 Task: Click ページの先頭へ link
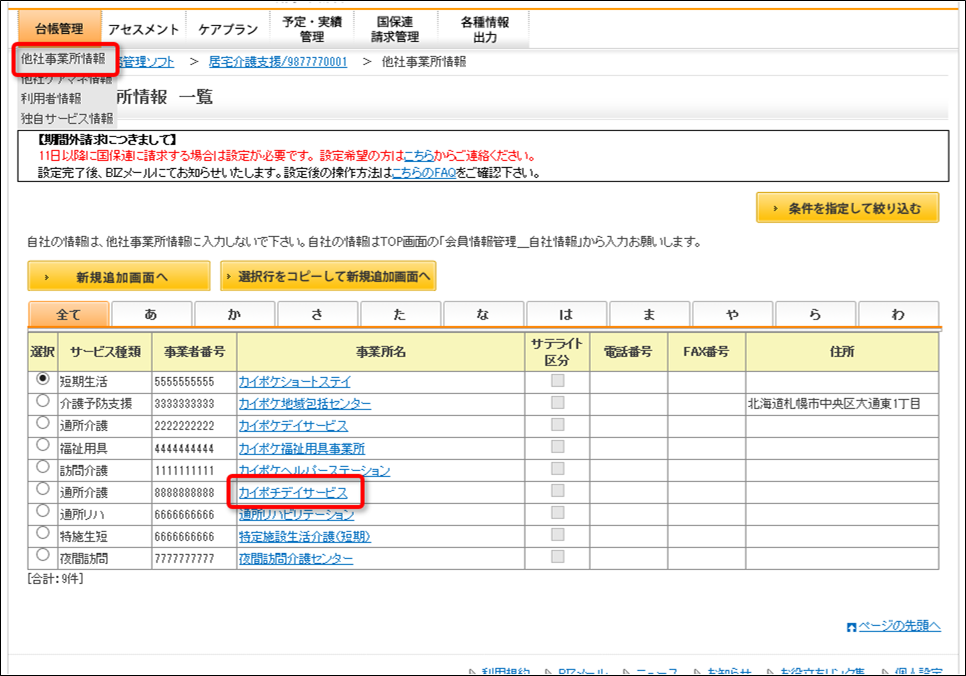899,626
